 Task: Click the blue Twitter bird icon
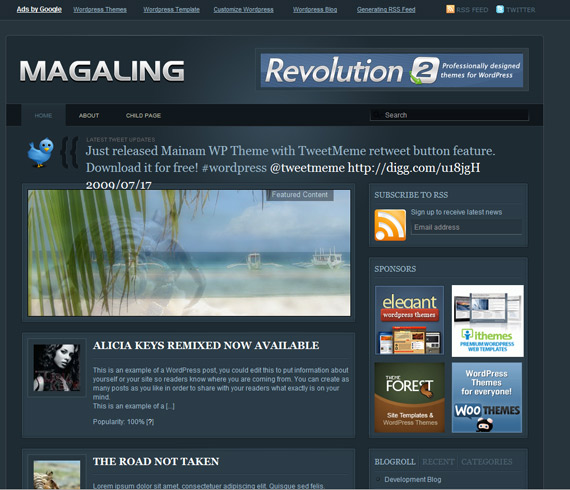(x=40, y=152)
